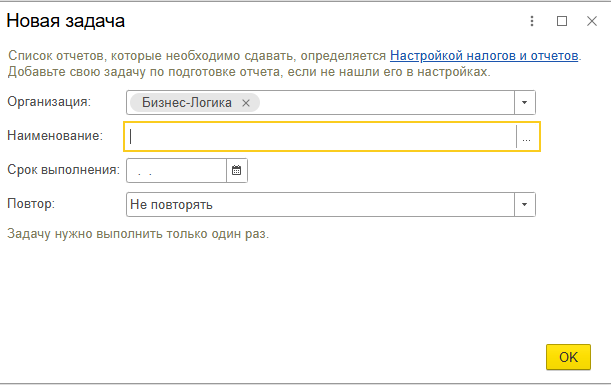Select the Не повторять repeat field
This screenshot has height=385, width=611.
tap(320, 205)
